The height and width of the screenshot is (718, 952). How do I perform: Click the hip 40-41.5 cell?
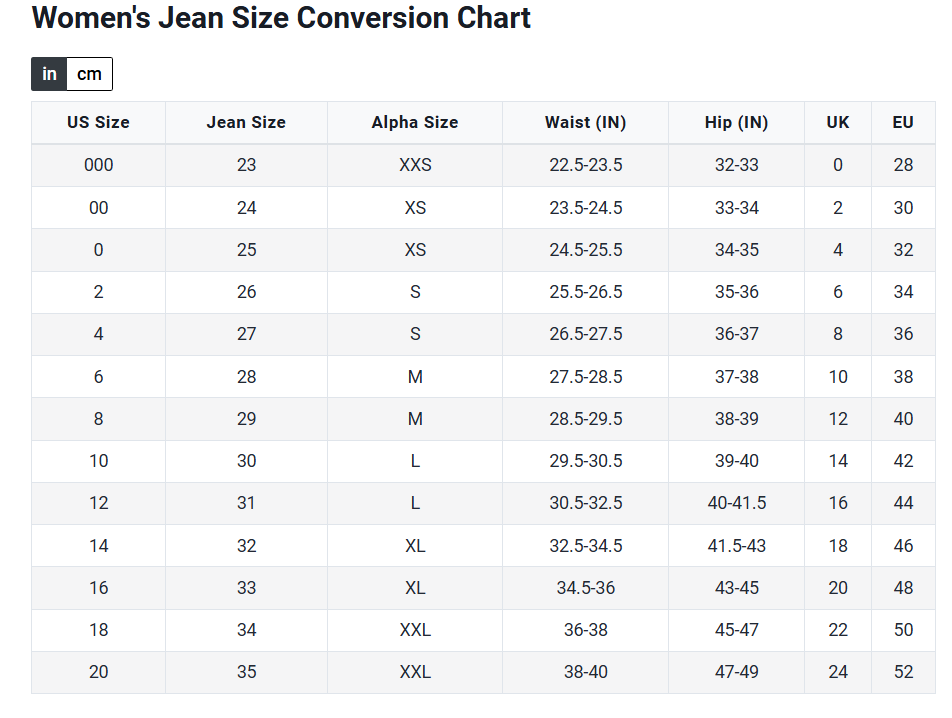[x=736, y=503]
